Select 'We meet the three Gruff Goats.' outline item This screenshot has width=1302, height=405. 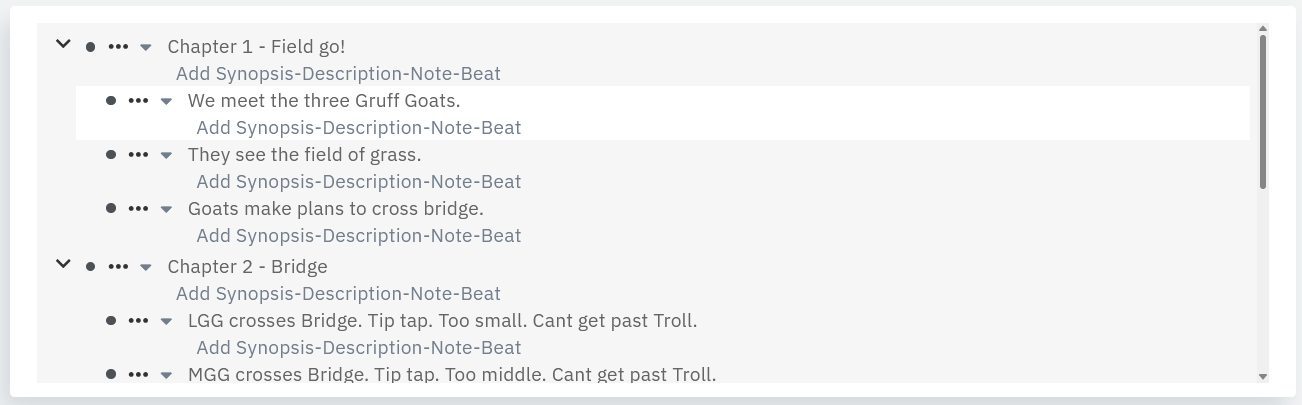tap(324, 101)
